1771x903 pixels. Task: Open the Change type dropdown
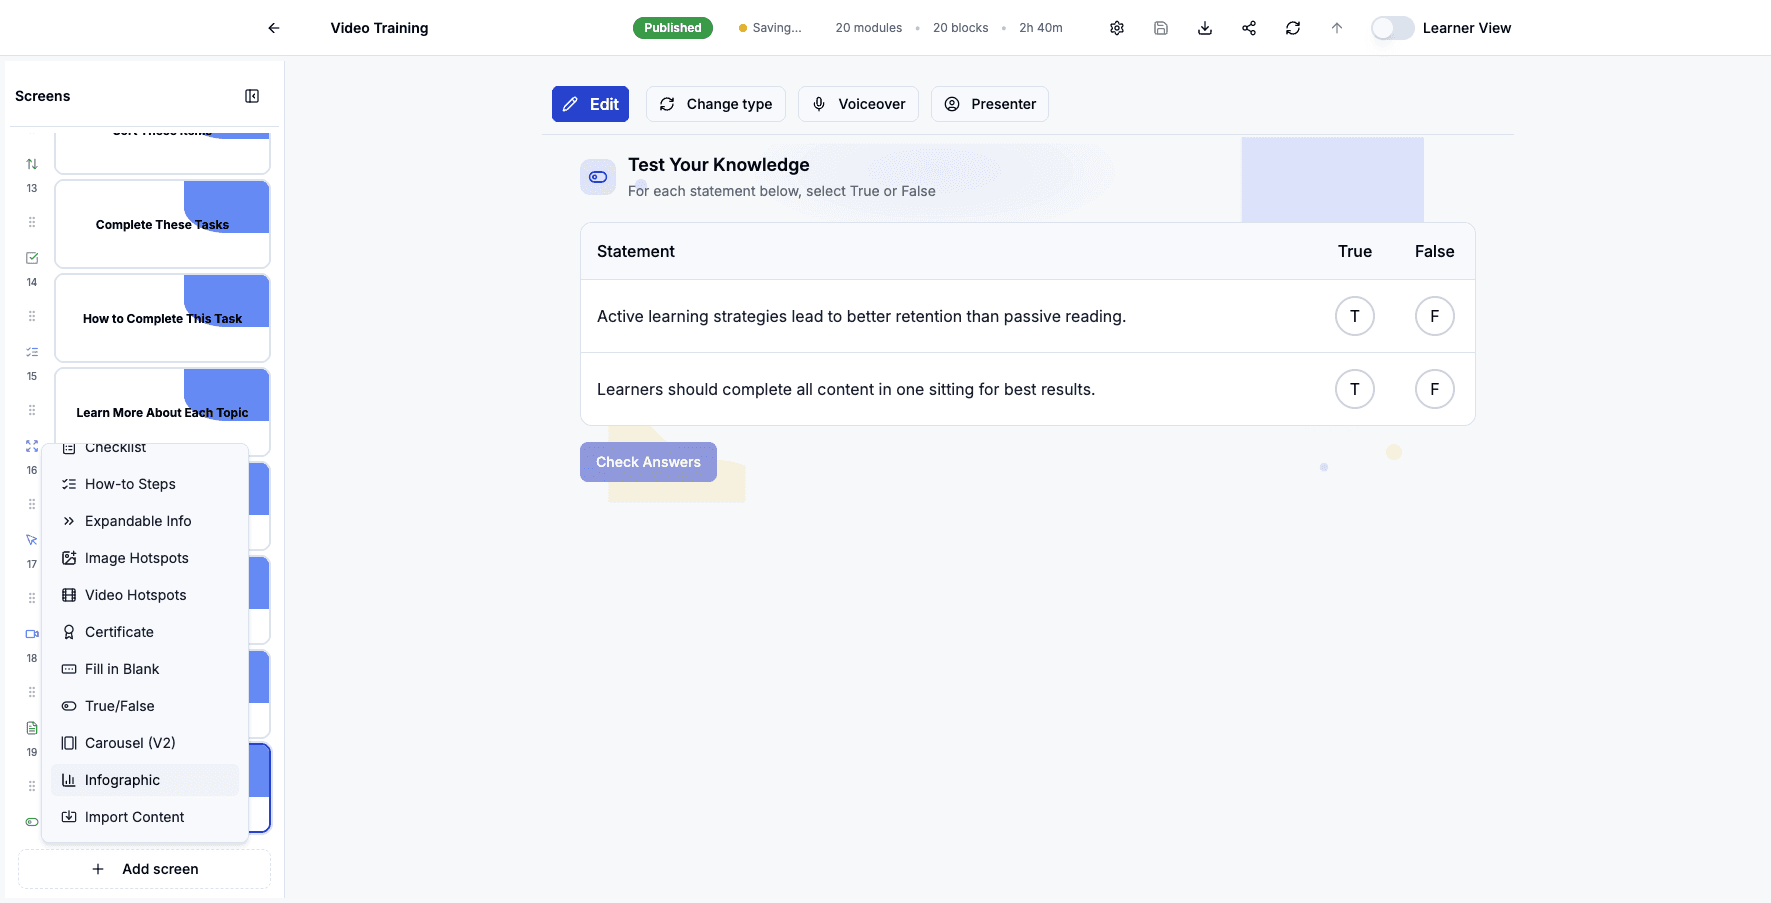pos(716,104)
